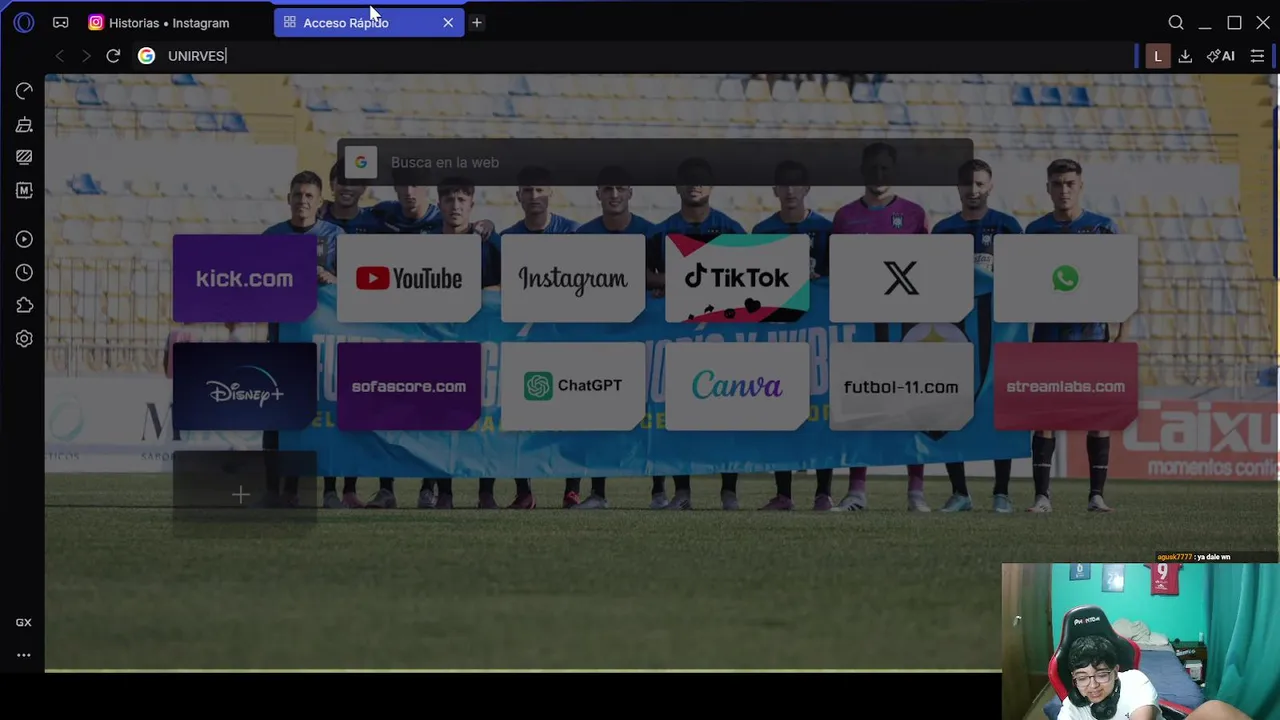Open the X speed dial tile
Viewport: 1280px width, 720px height.
[x=901, y=278]
